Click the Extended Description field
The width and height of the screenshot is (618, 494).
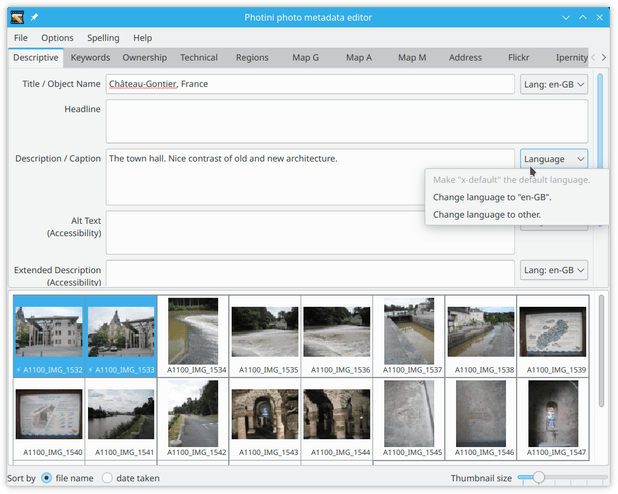pyautogui.click(x=310, y=273)
